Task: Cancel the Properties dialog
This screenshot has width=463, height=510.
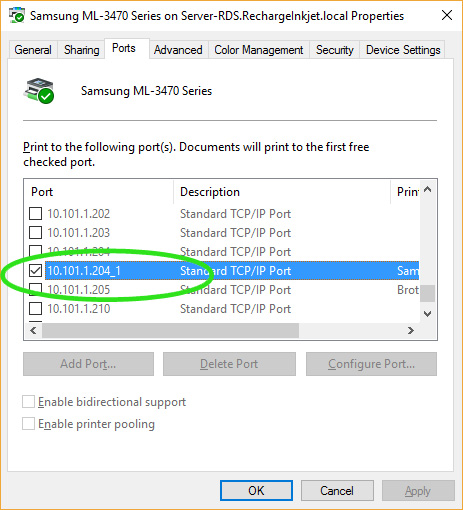Action: (x=337, y=491)
